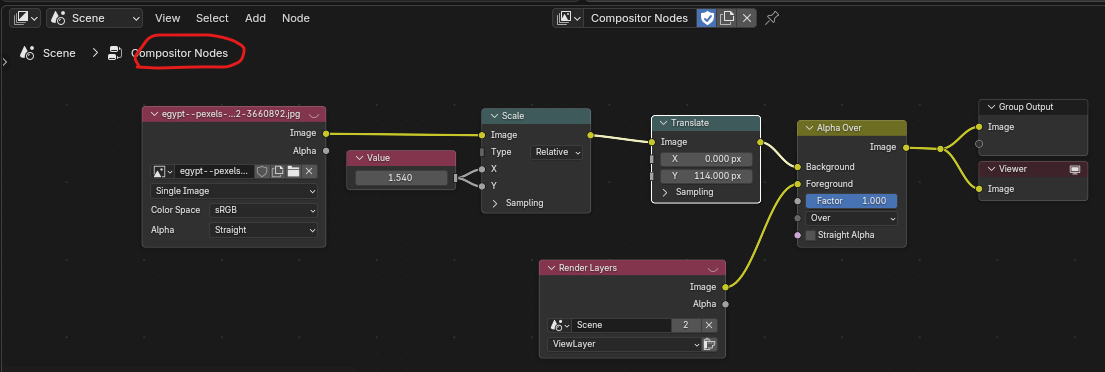Open the image browse dropdown in image node
Viewport: 1105px width, 372px height.
click(162, 171)
